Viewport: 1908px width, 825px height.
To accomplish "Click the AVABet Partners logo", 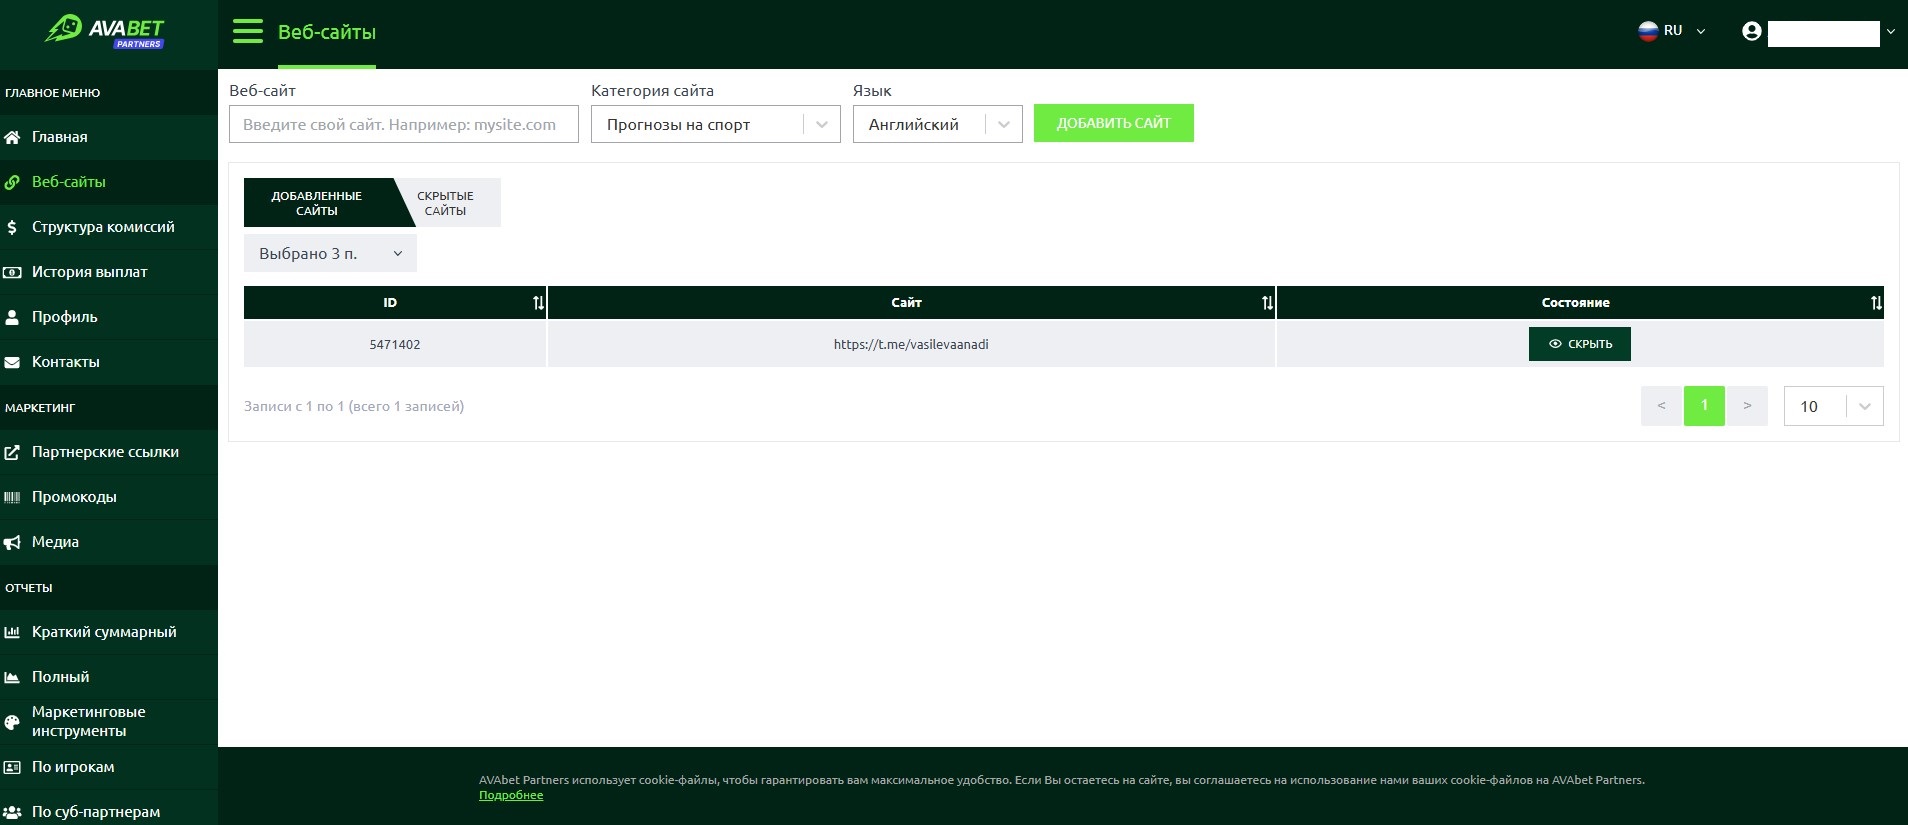I will pos(105,31).
